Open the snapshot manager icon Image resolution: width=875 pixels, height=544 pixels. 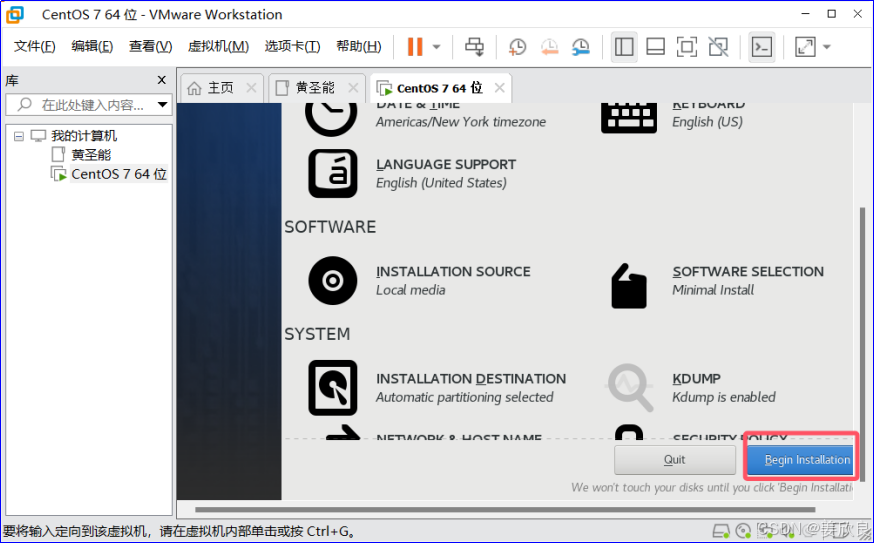coord(581,47)
